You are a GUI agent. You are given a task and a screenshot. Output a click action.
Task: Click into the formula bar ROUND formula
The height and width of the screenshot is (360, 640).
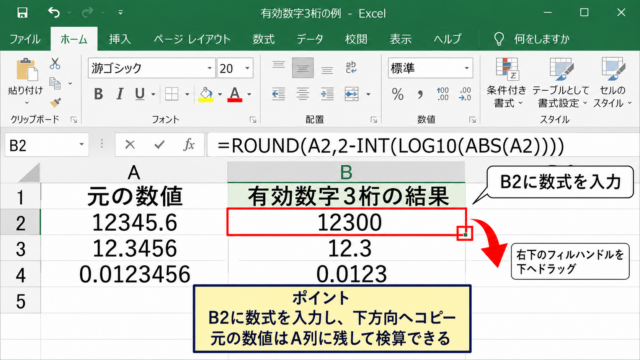pos(423,145)
